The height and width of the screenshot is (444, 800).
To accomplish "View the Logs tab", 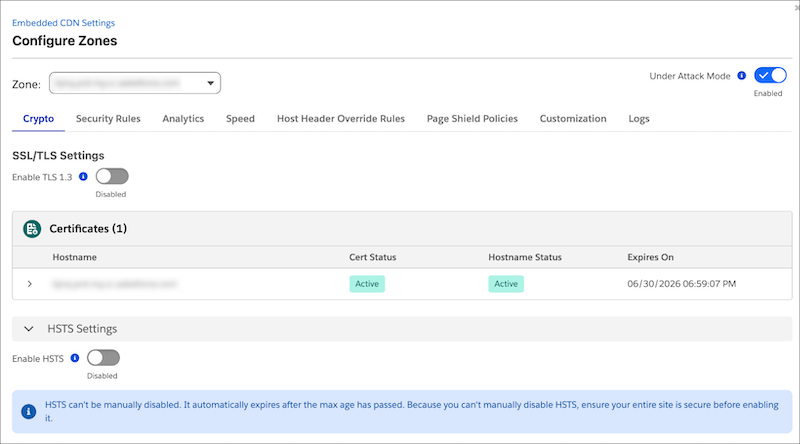I will [x=639, y=119].
